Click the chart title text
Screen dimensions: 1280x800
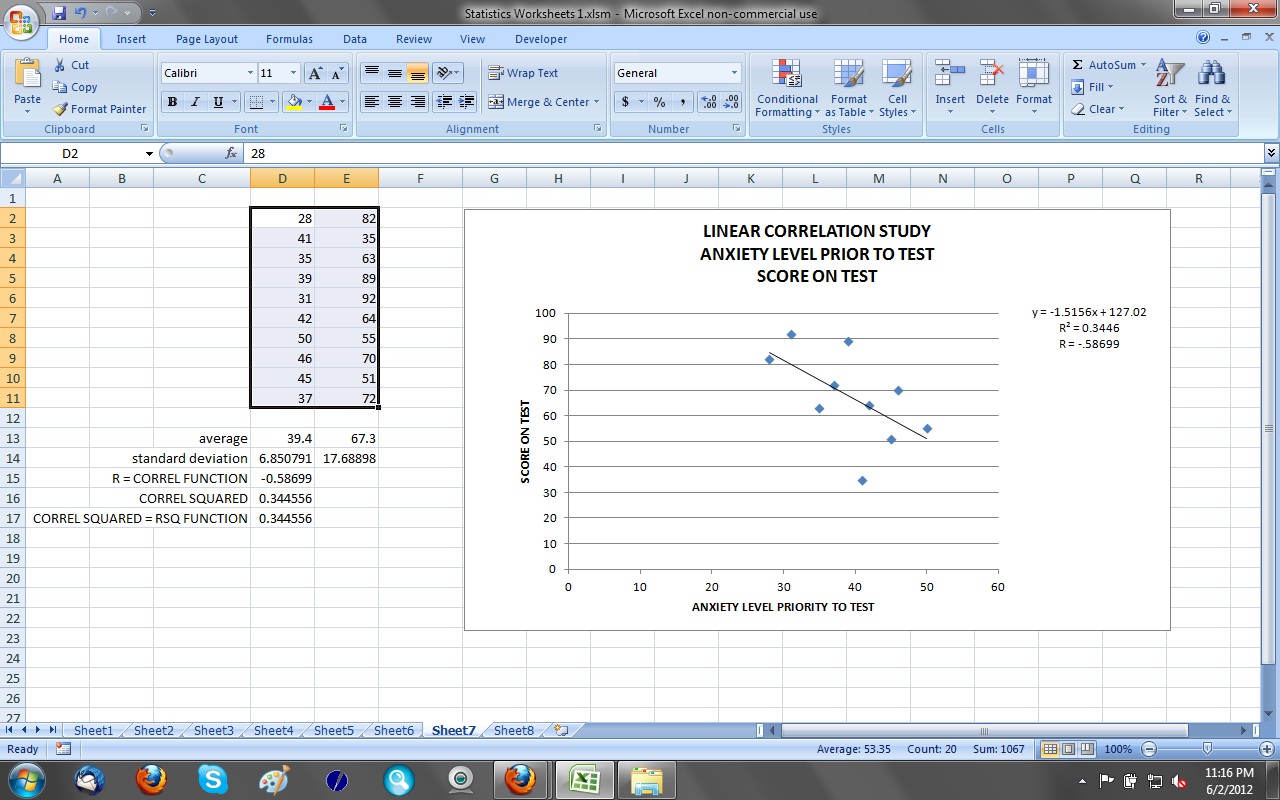click(816, 254)
